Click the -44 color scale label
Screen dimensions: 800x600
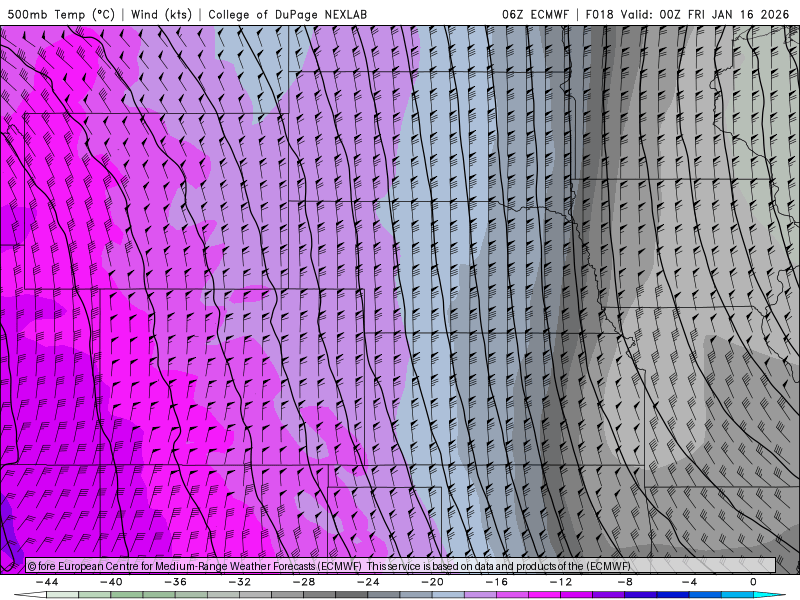[x=47, y=582]
